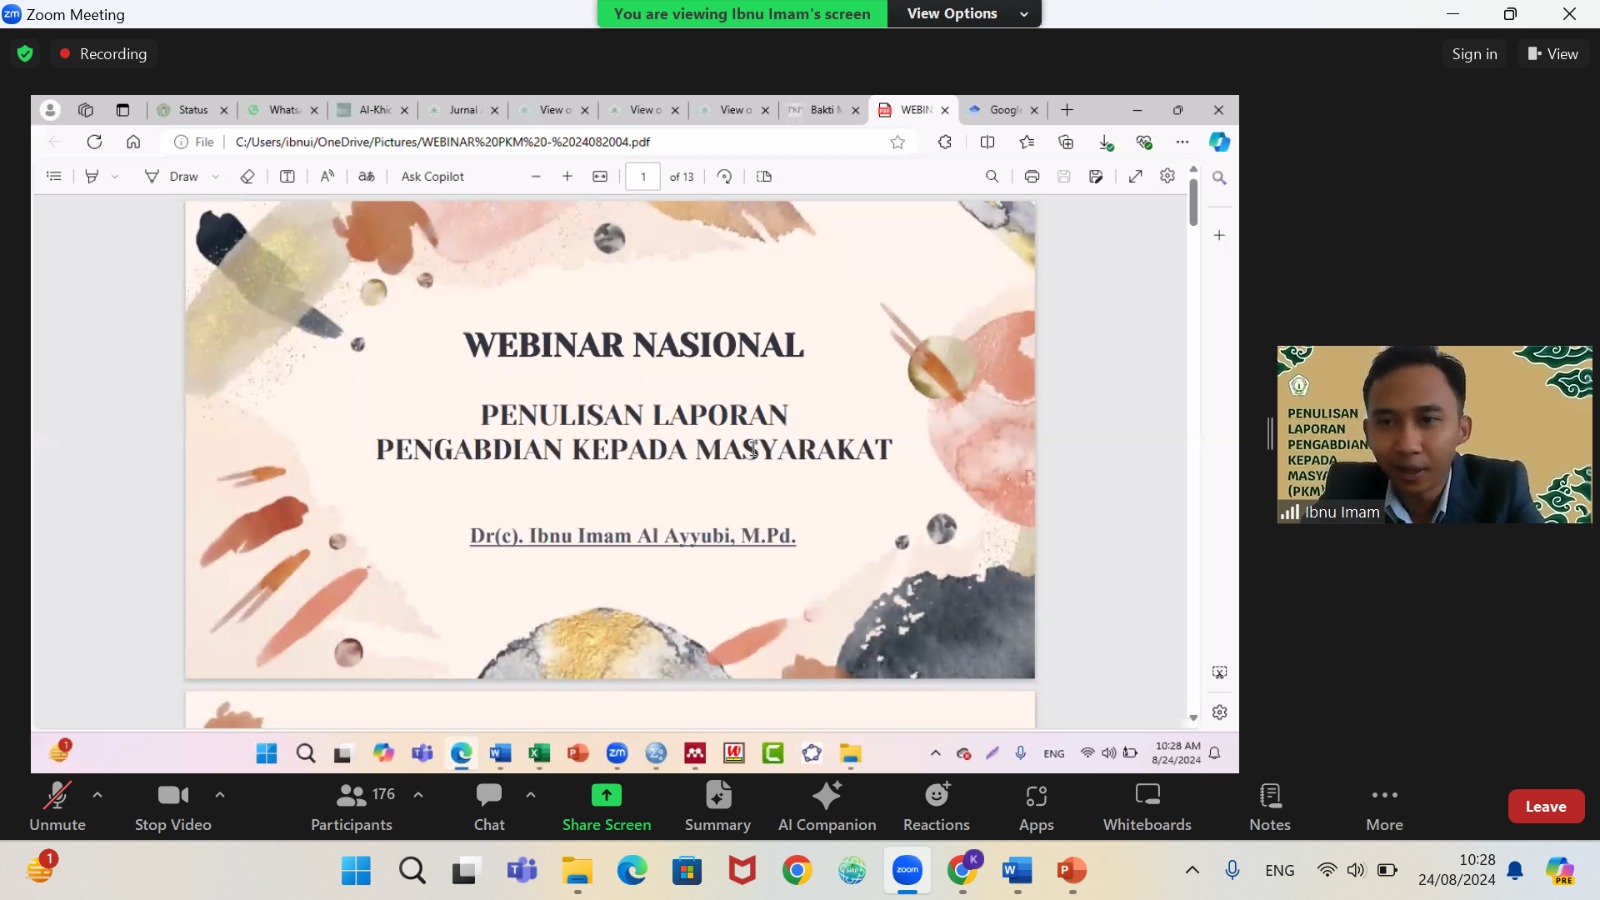This screenshot has width=1600, height=900.
Task: Select Ibnu Imam's video thumbnail
Action: click(x=1434, y=434)
